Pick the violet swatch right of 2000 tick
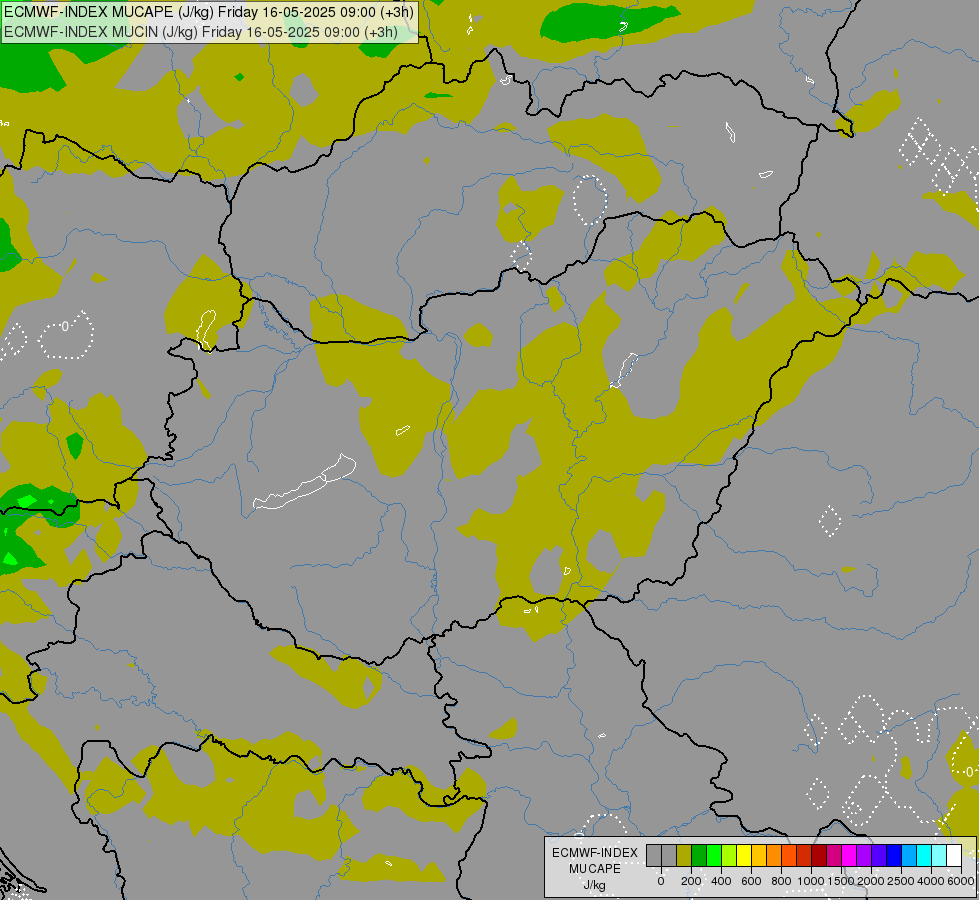The image size is (979, 900). coord(880,855)
